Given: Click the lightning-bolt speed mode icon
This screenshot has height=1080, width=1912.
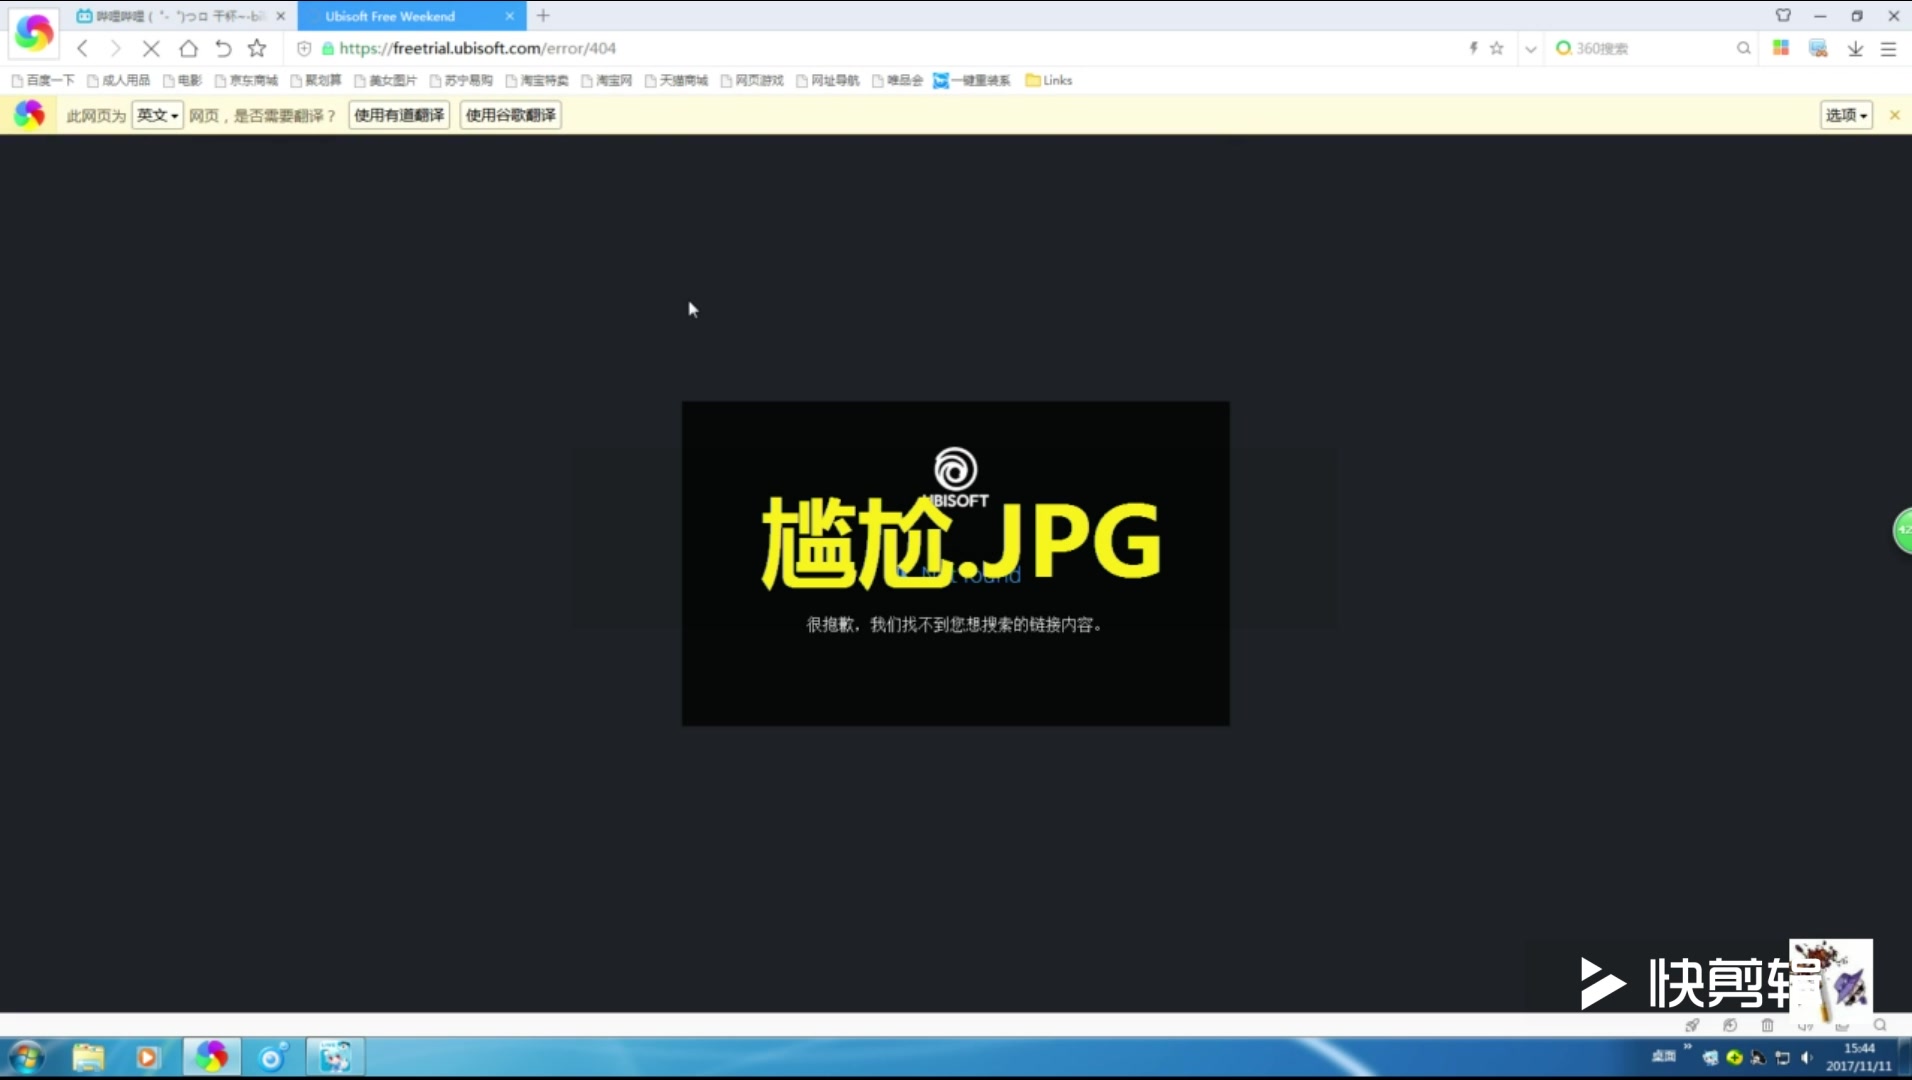Looking at the screenshot, I should pyautogui.click(x=1472, y=48).
